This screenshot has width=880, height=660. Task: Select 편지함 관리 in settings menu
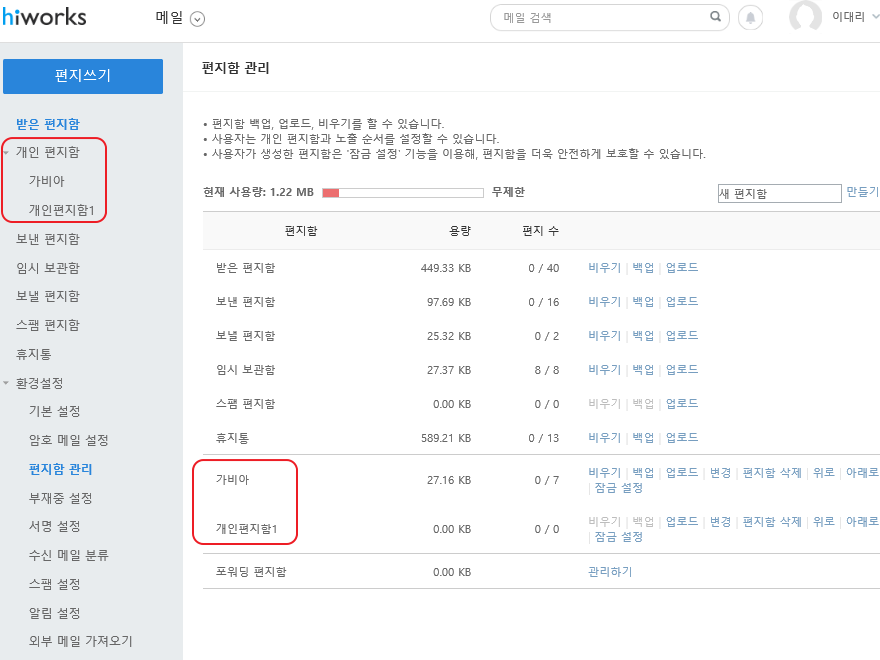[x=61, y=469]
